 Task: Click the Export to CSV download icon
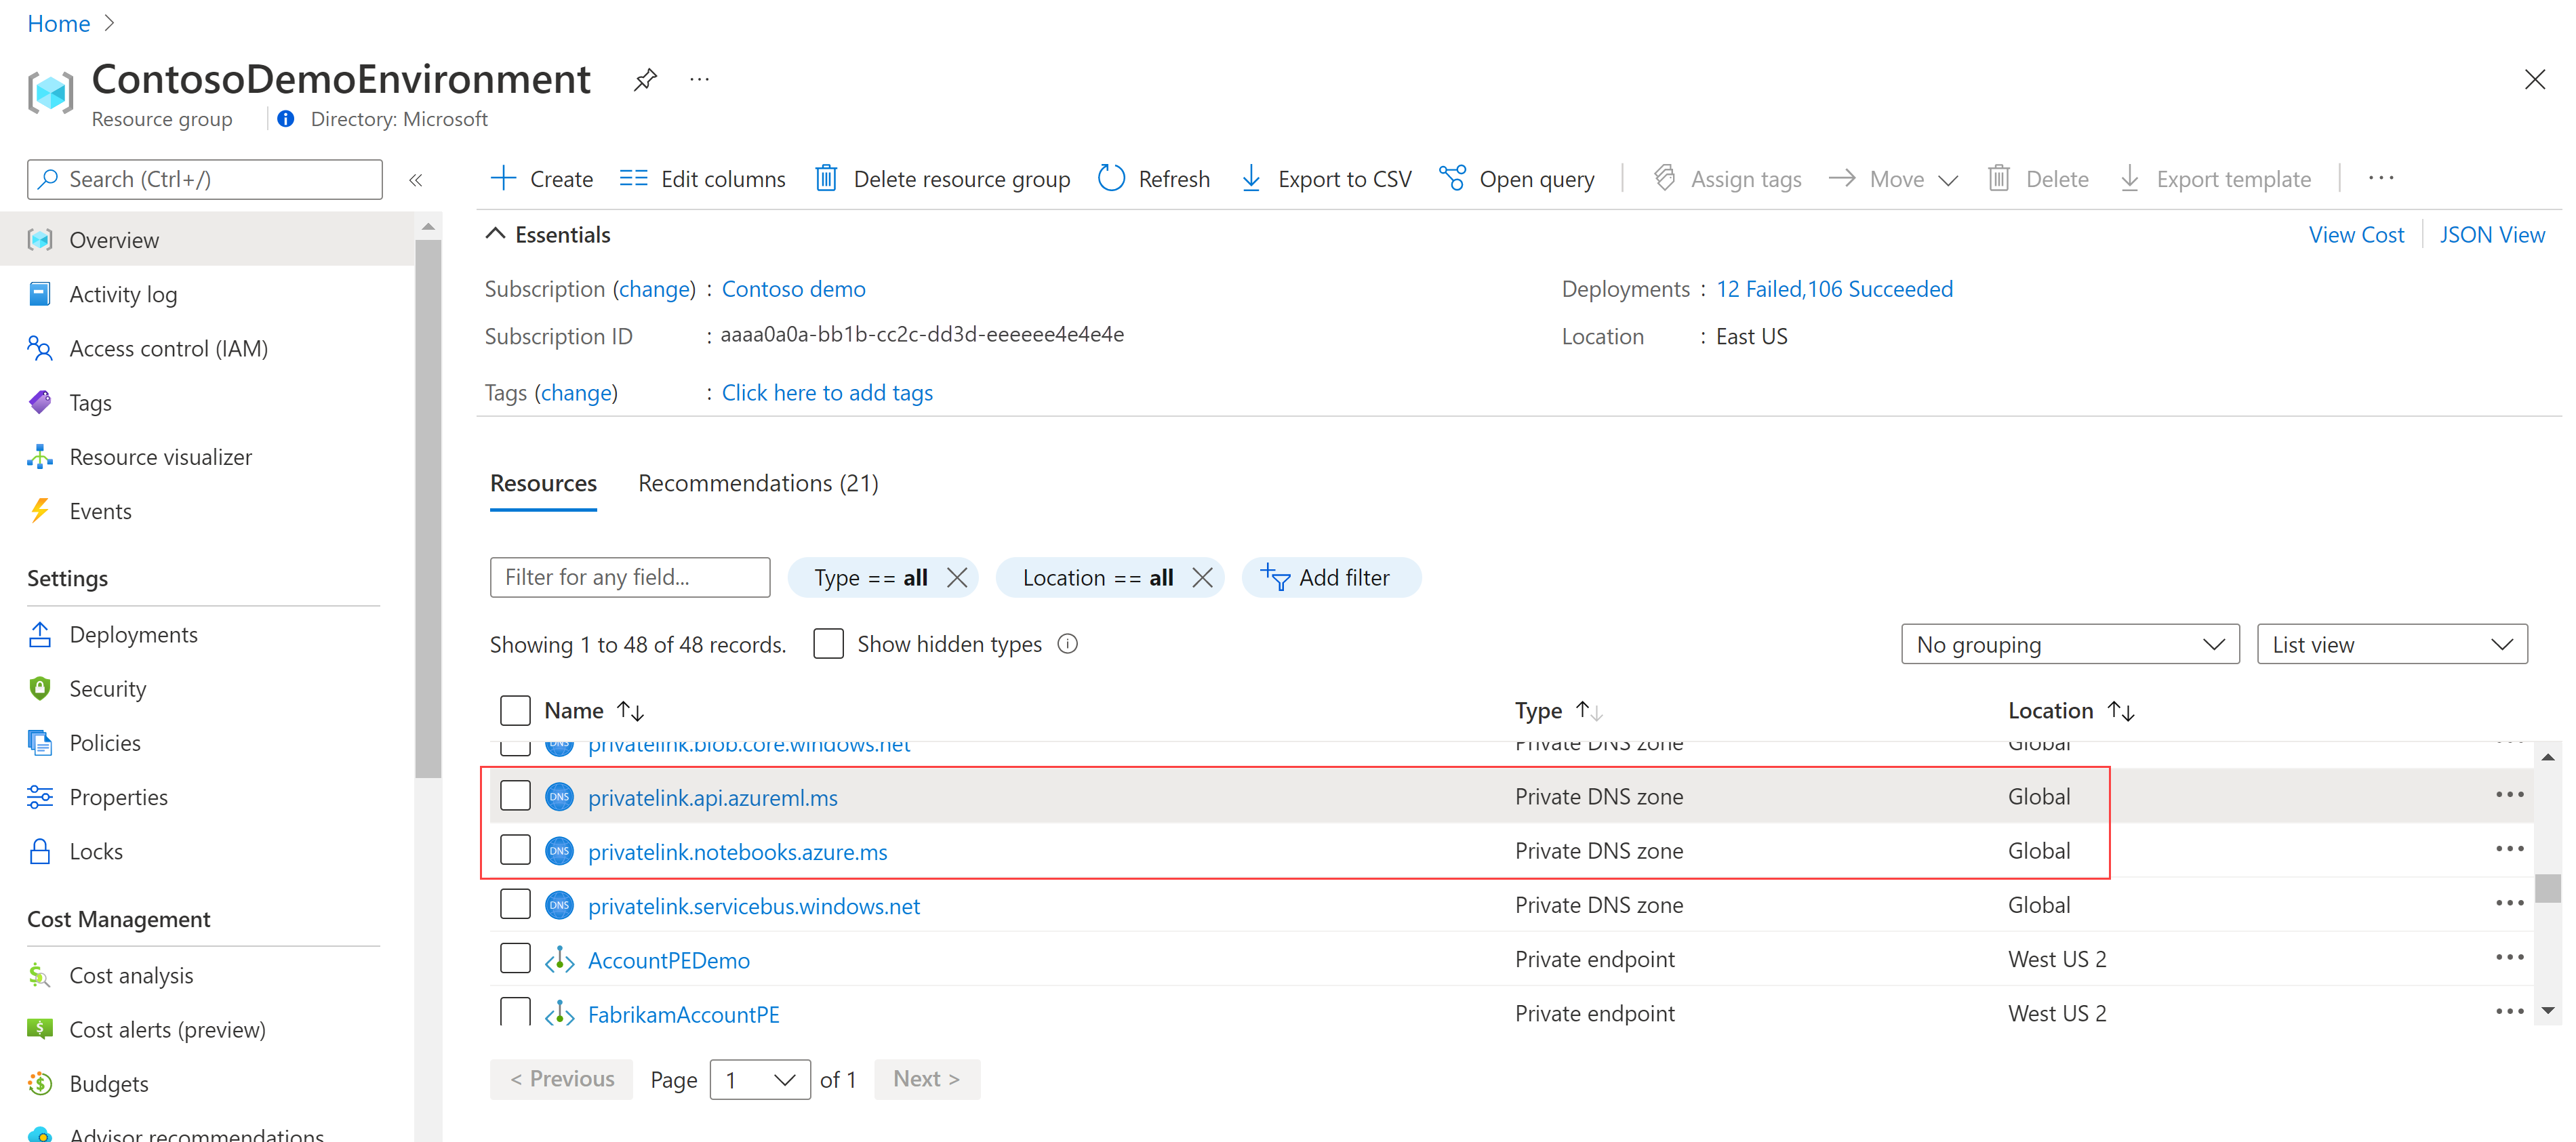tap(1251, 179)
